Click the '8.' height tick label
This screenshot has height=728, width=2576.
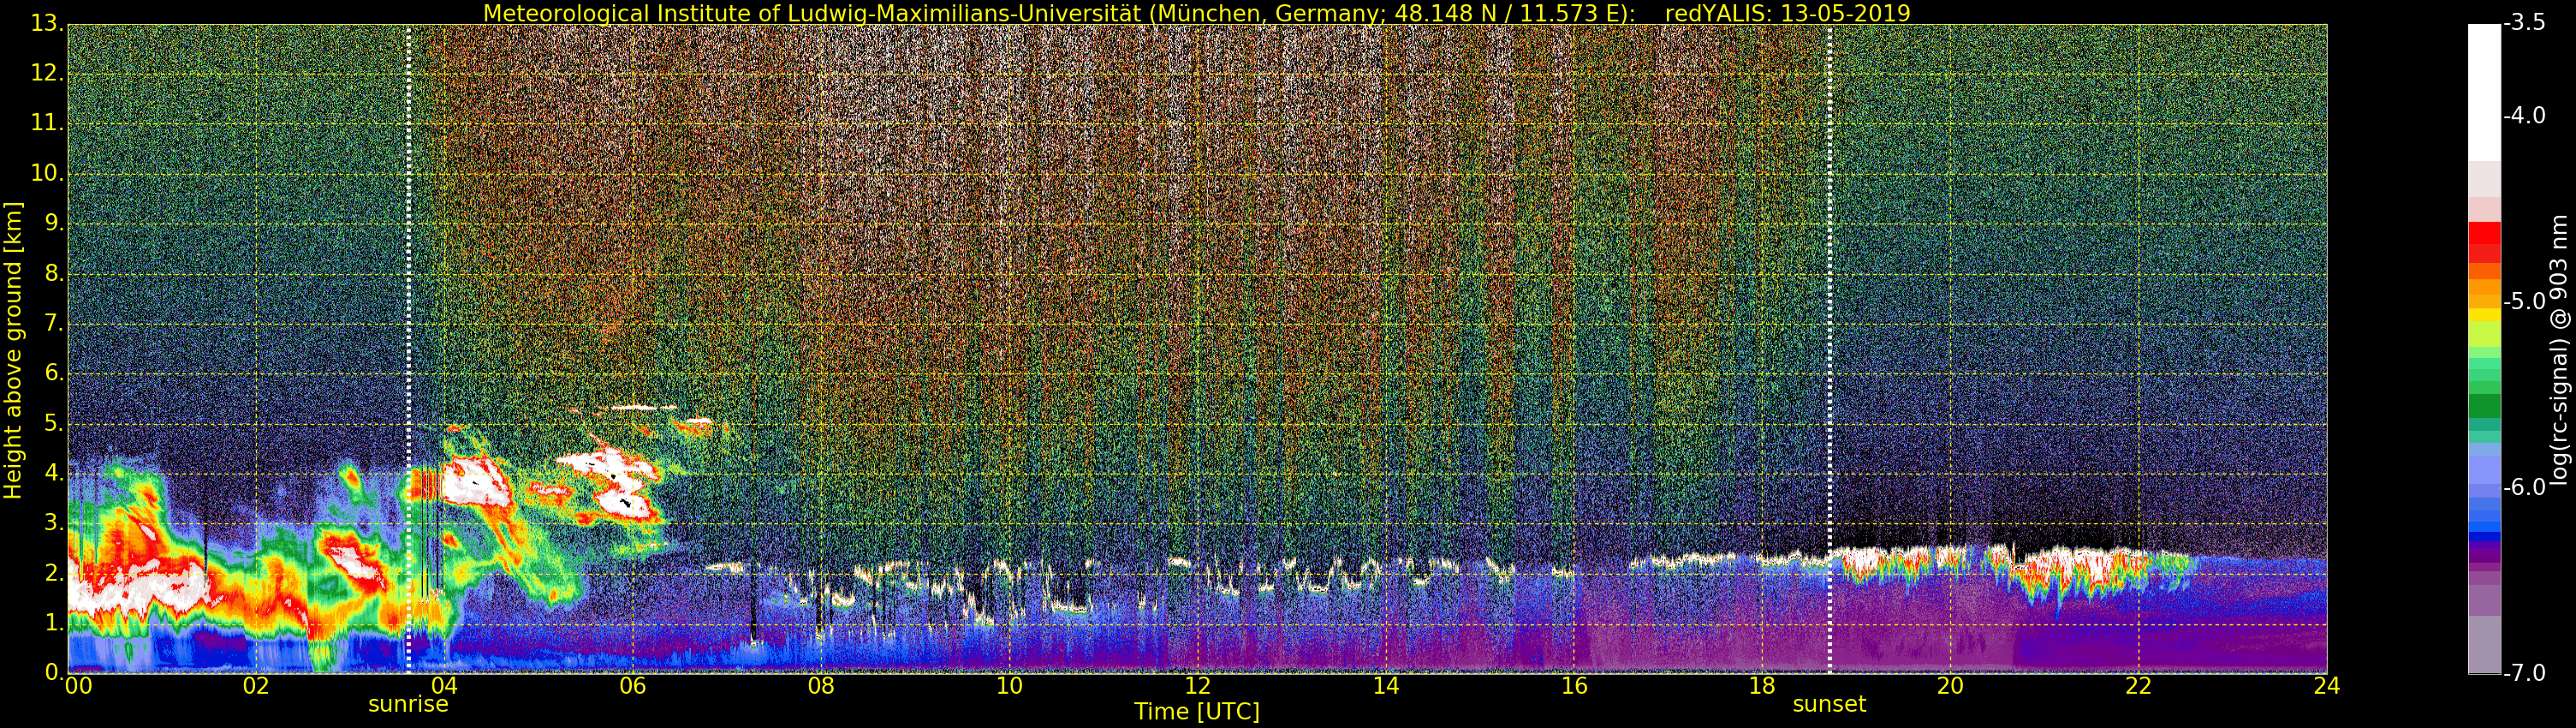(x=53, y=273)
